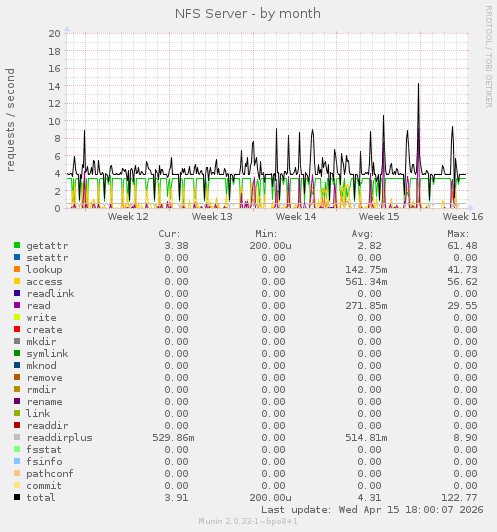Click the 'Cur:' column header

point(169,234)
